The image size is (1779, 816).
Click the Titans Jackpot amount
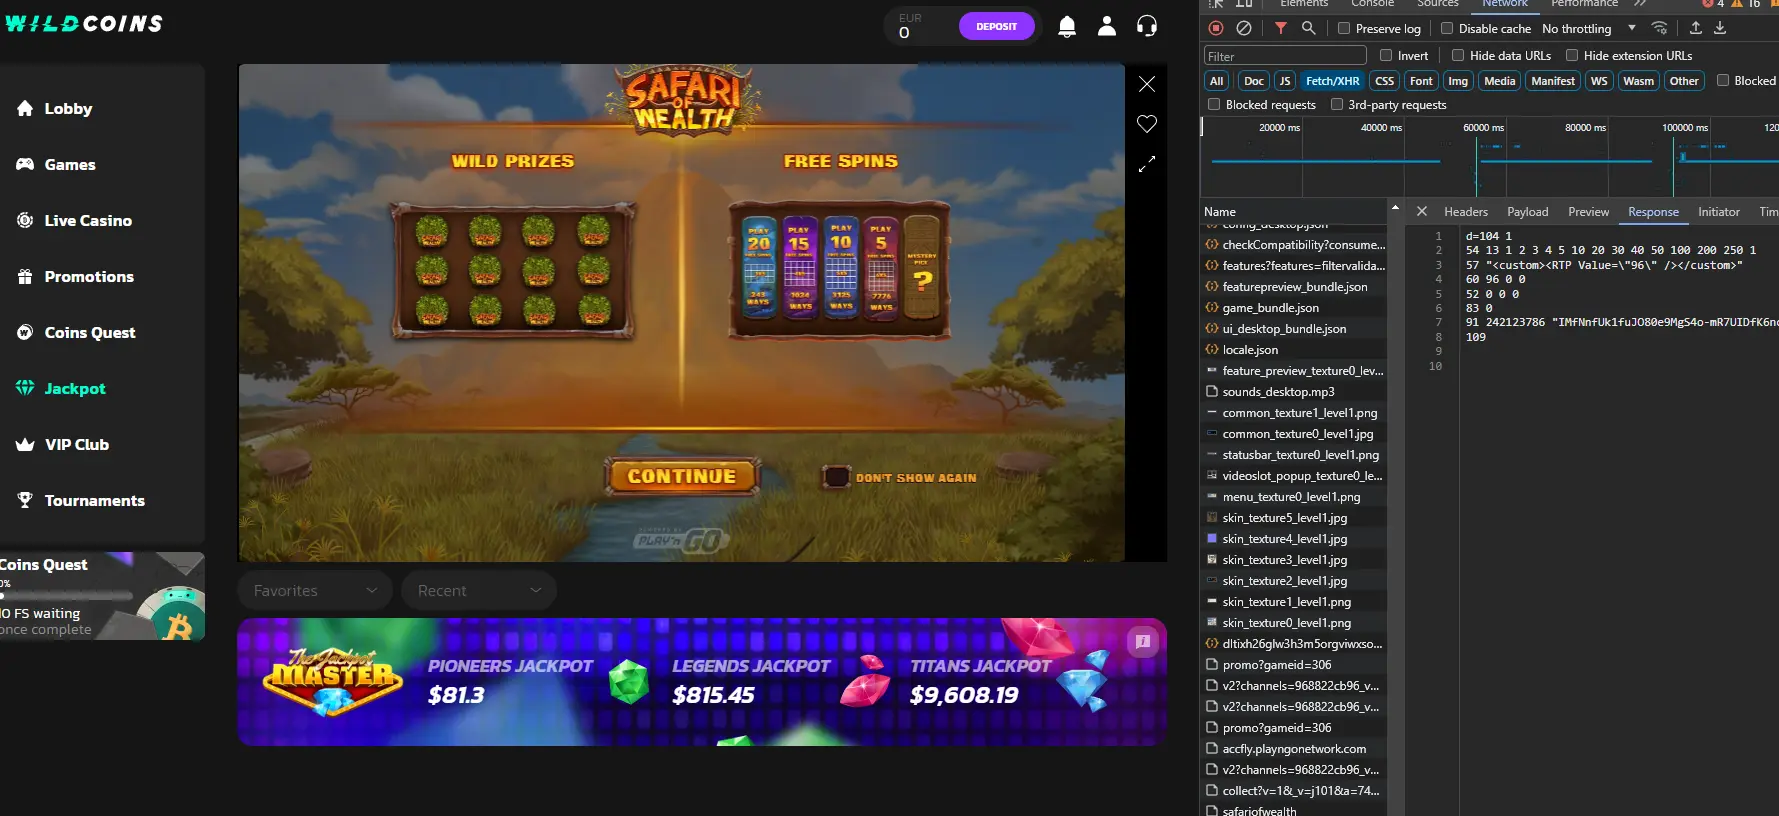pyautogui.click(x=964, y=695)
